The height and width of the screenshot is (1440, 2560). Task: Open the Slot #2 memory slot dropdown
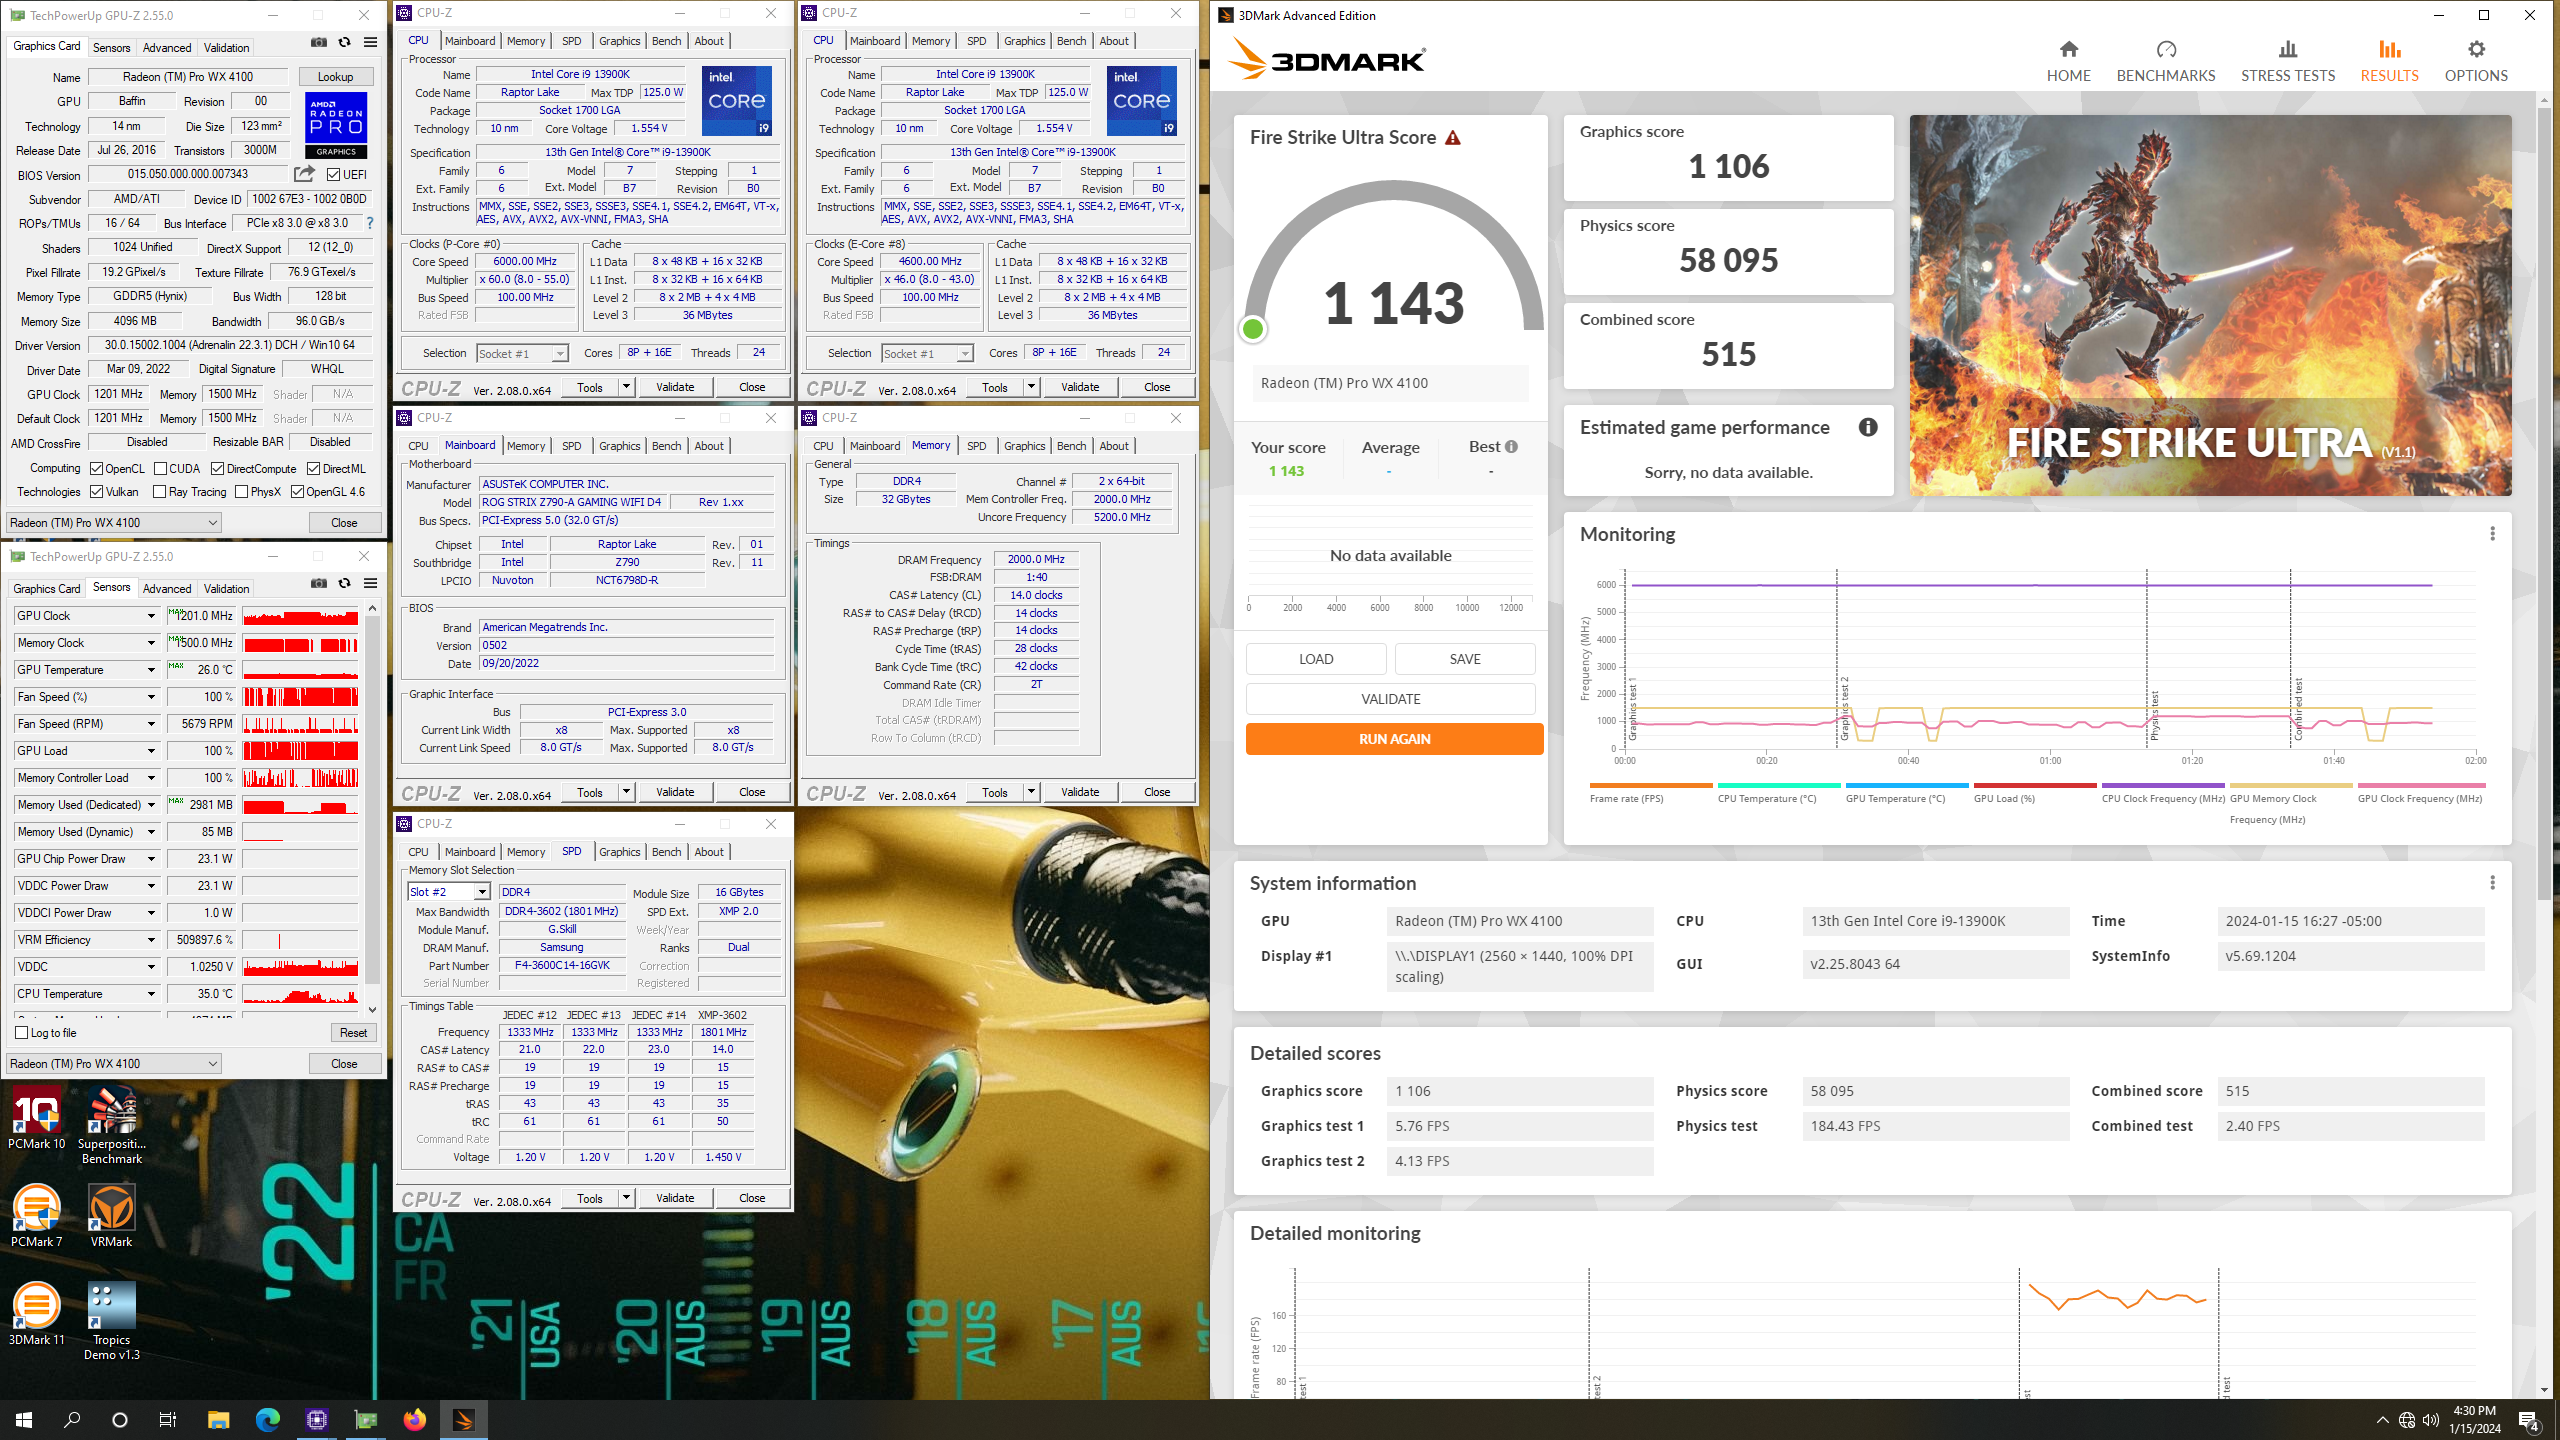coord(449,891)
